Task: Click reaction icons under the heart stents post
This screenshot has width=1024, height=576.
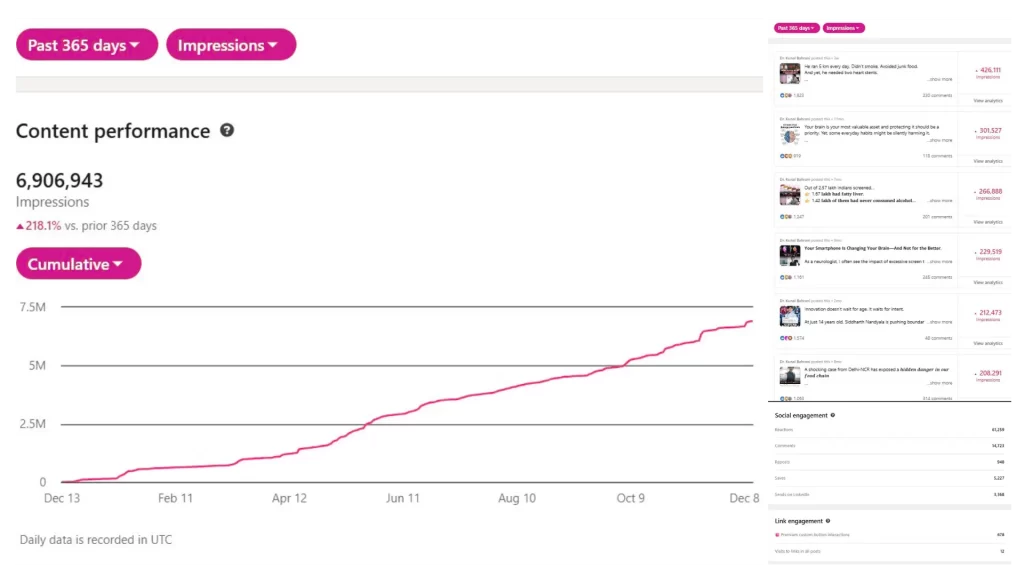Action: tap(786, 95)
